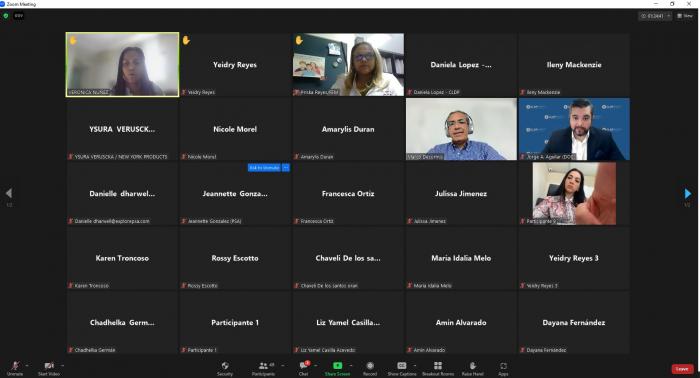This screenshot has width=700, height=378.
Task: Expand share options arrow beside Share Screen
Action: click(x=351, y=366)
